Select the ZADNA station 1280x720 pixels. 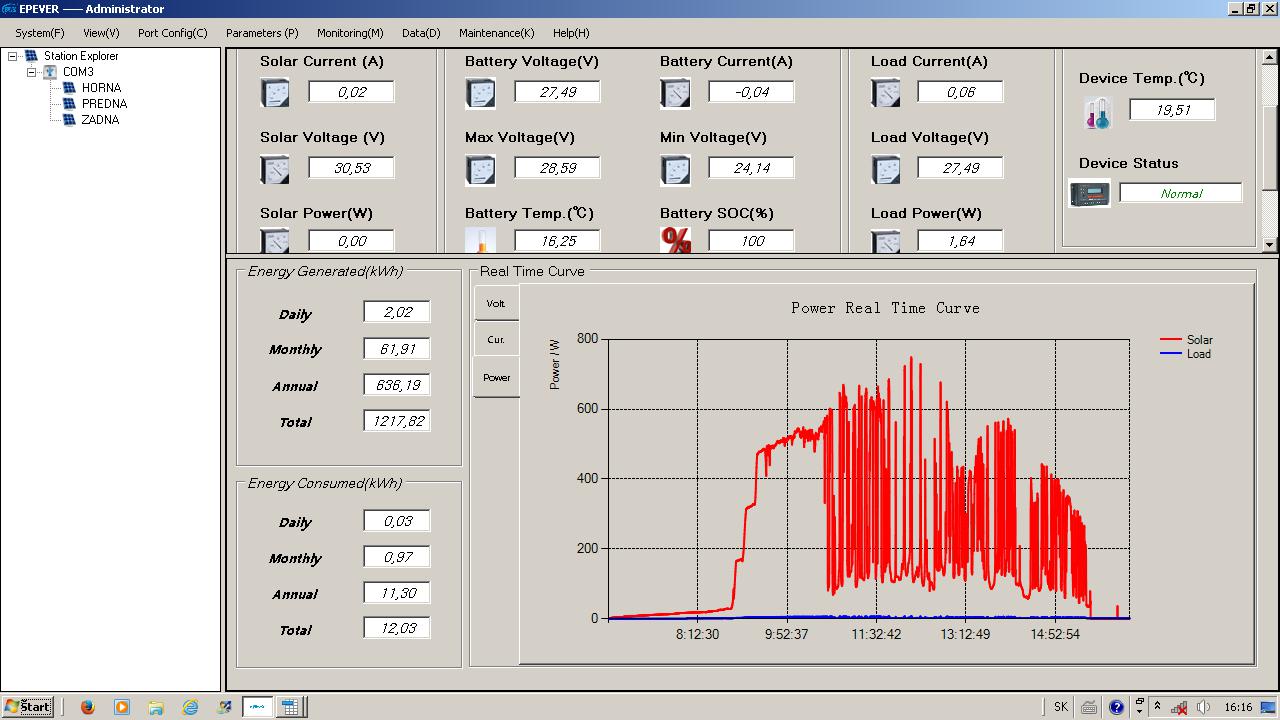[100, 120]
